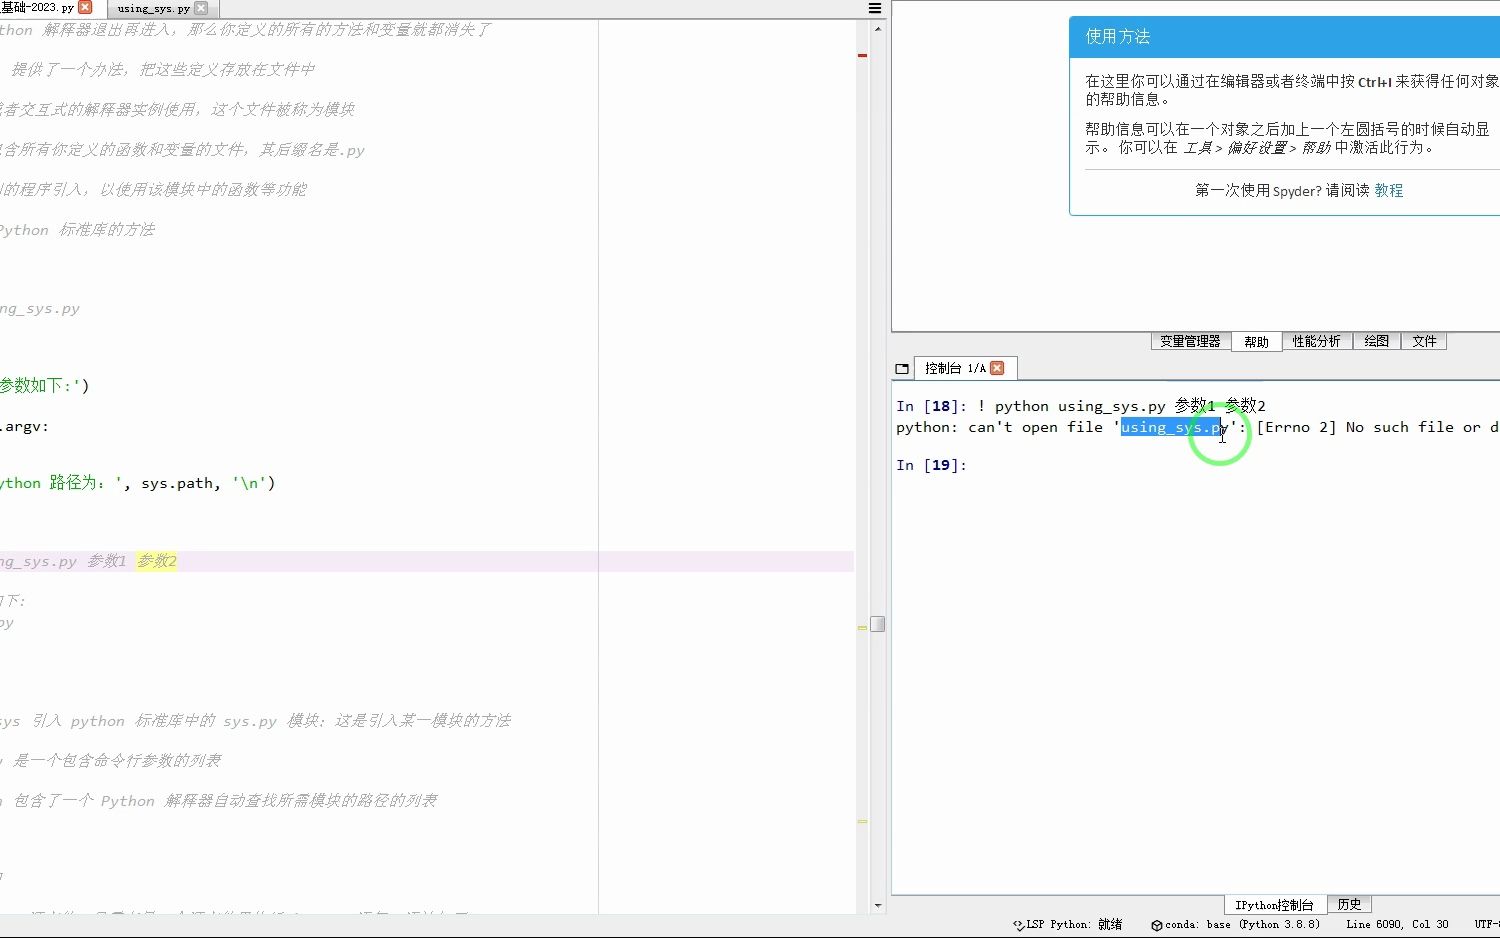
Task: Click the highlighted 参数2 word in editor
Action: point(157,561)
